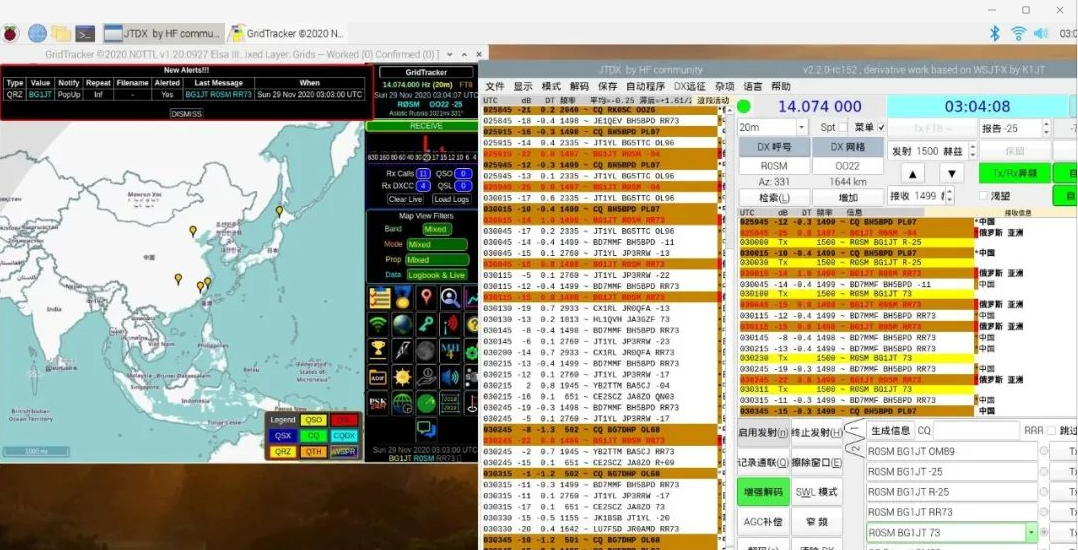Viewport: 1078px width, 550px height.
Task: Click the green key icon
Action: pos(426,324)
